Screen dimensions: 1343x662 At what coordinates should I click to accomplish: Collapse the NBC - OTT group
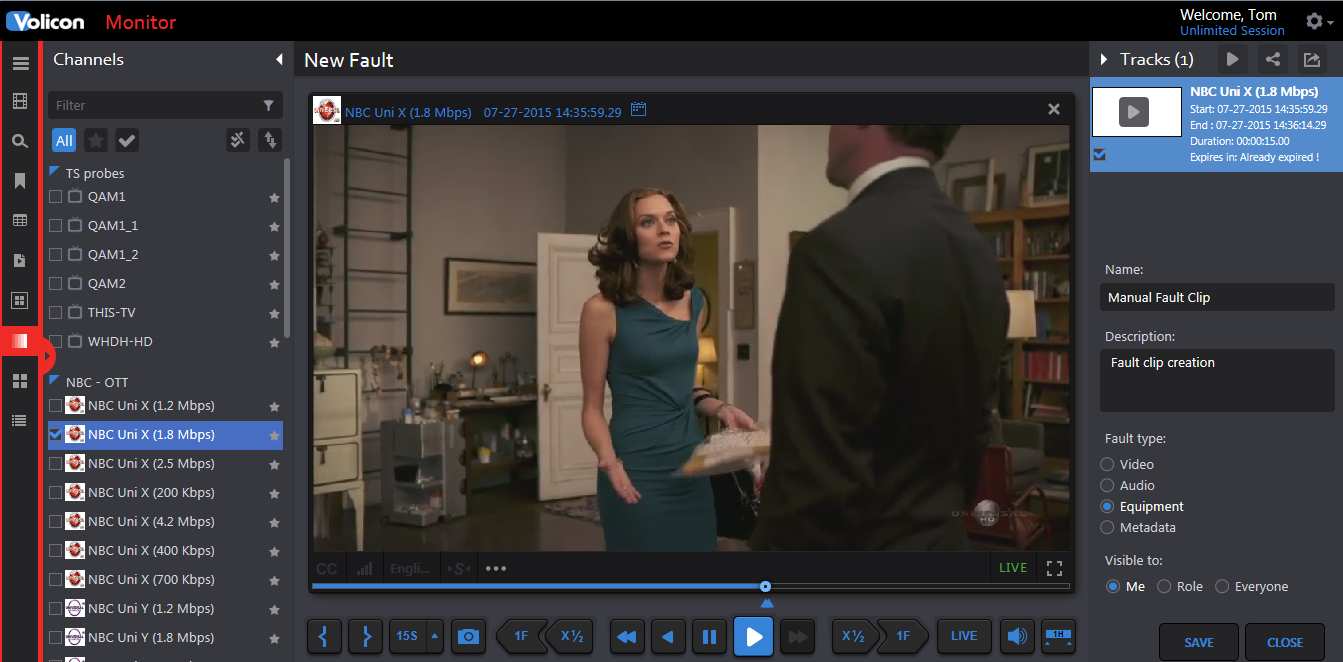coord(54,381)
